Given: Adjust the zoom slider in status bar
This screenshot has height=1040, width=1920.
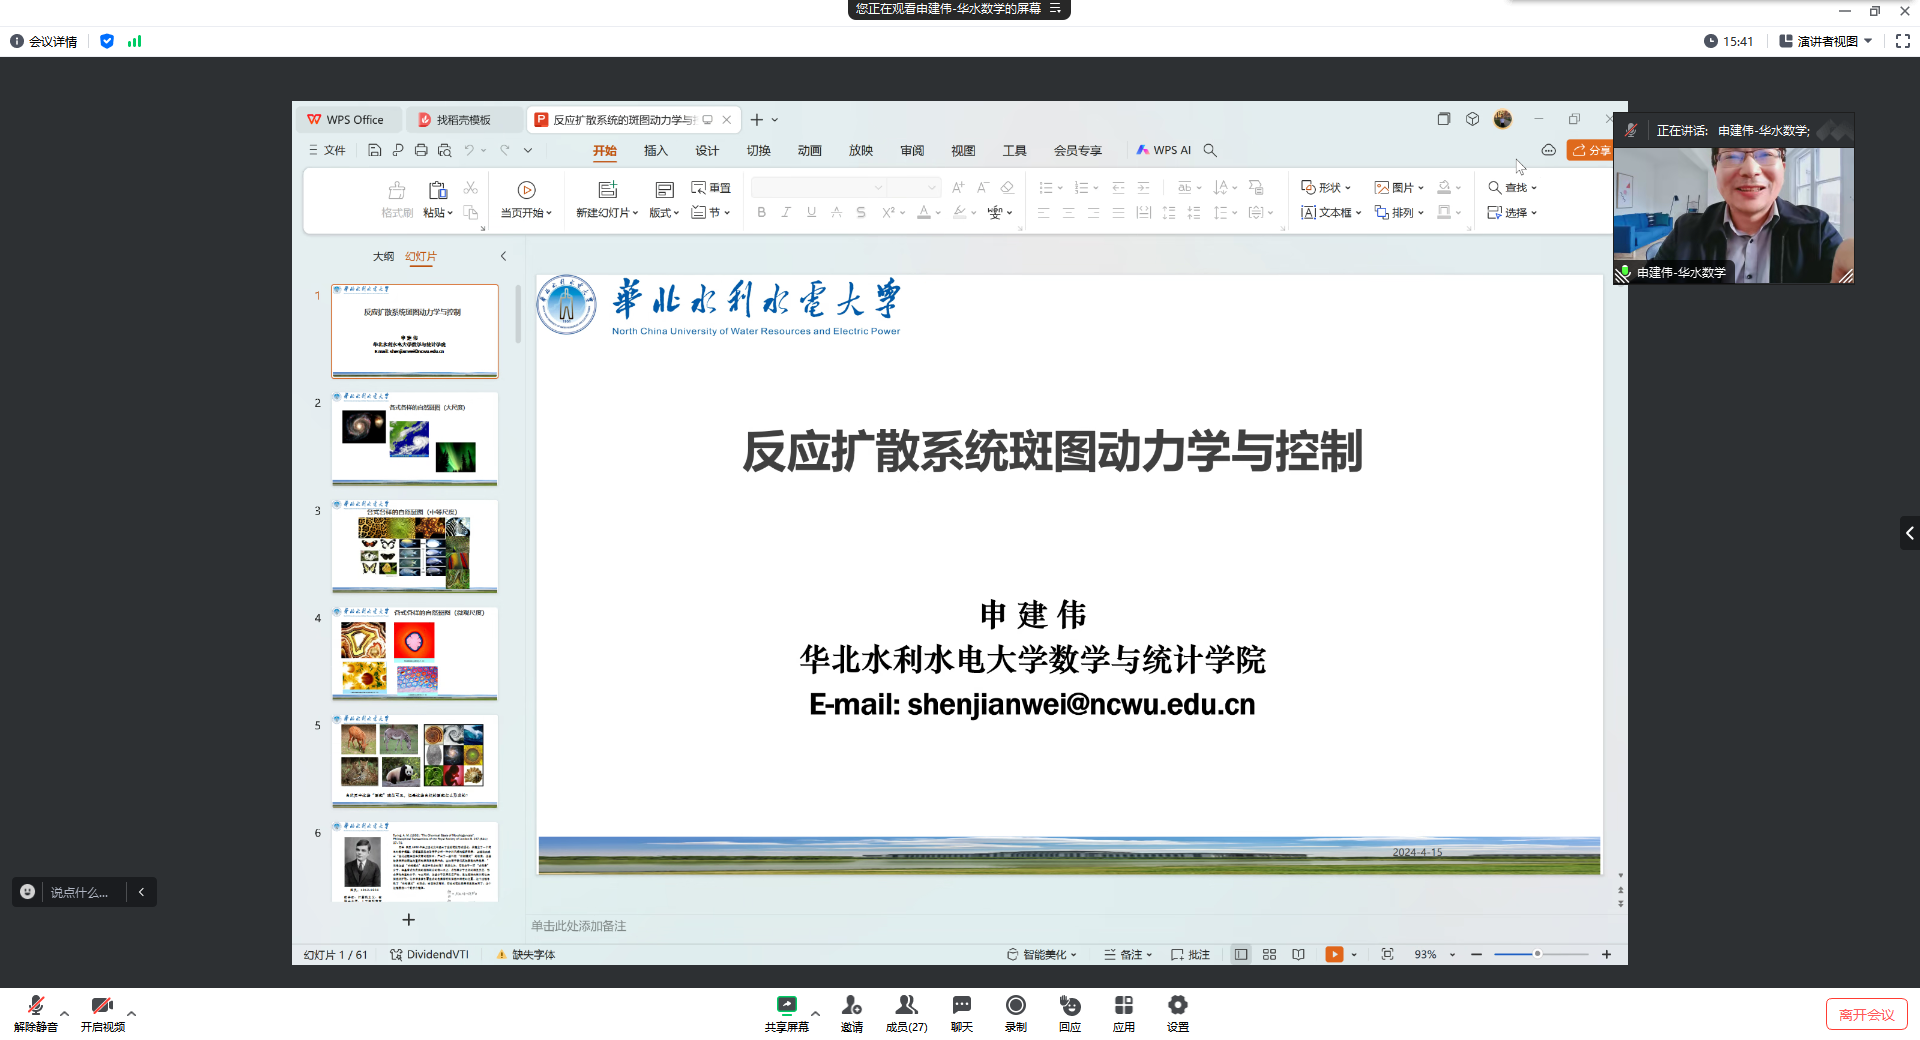Looking at the screenshot, I should click(1537, 954).
